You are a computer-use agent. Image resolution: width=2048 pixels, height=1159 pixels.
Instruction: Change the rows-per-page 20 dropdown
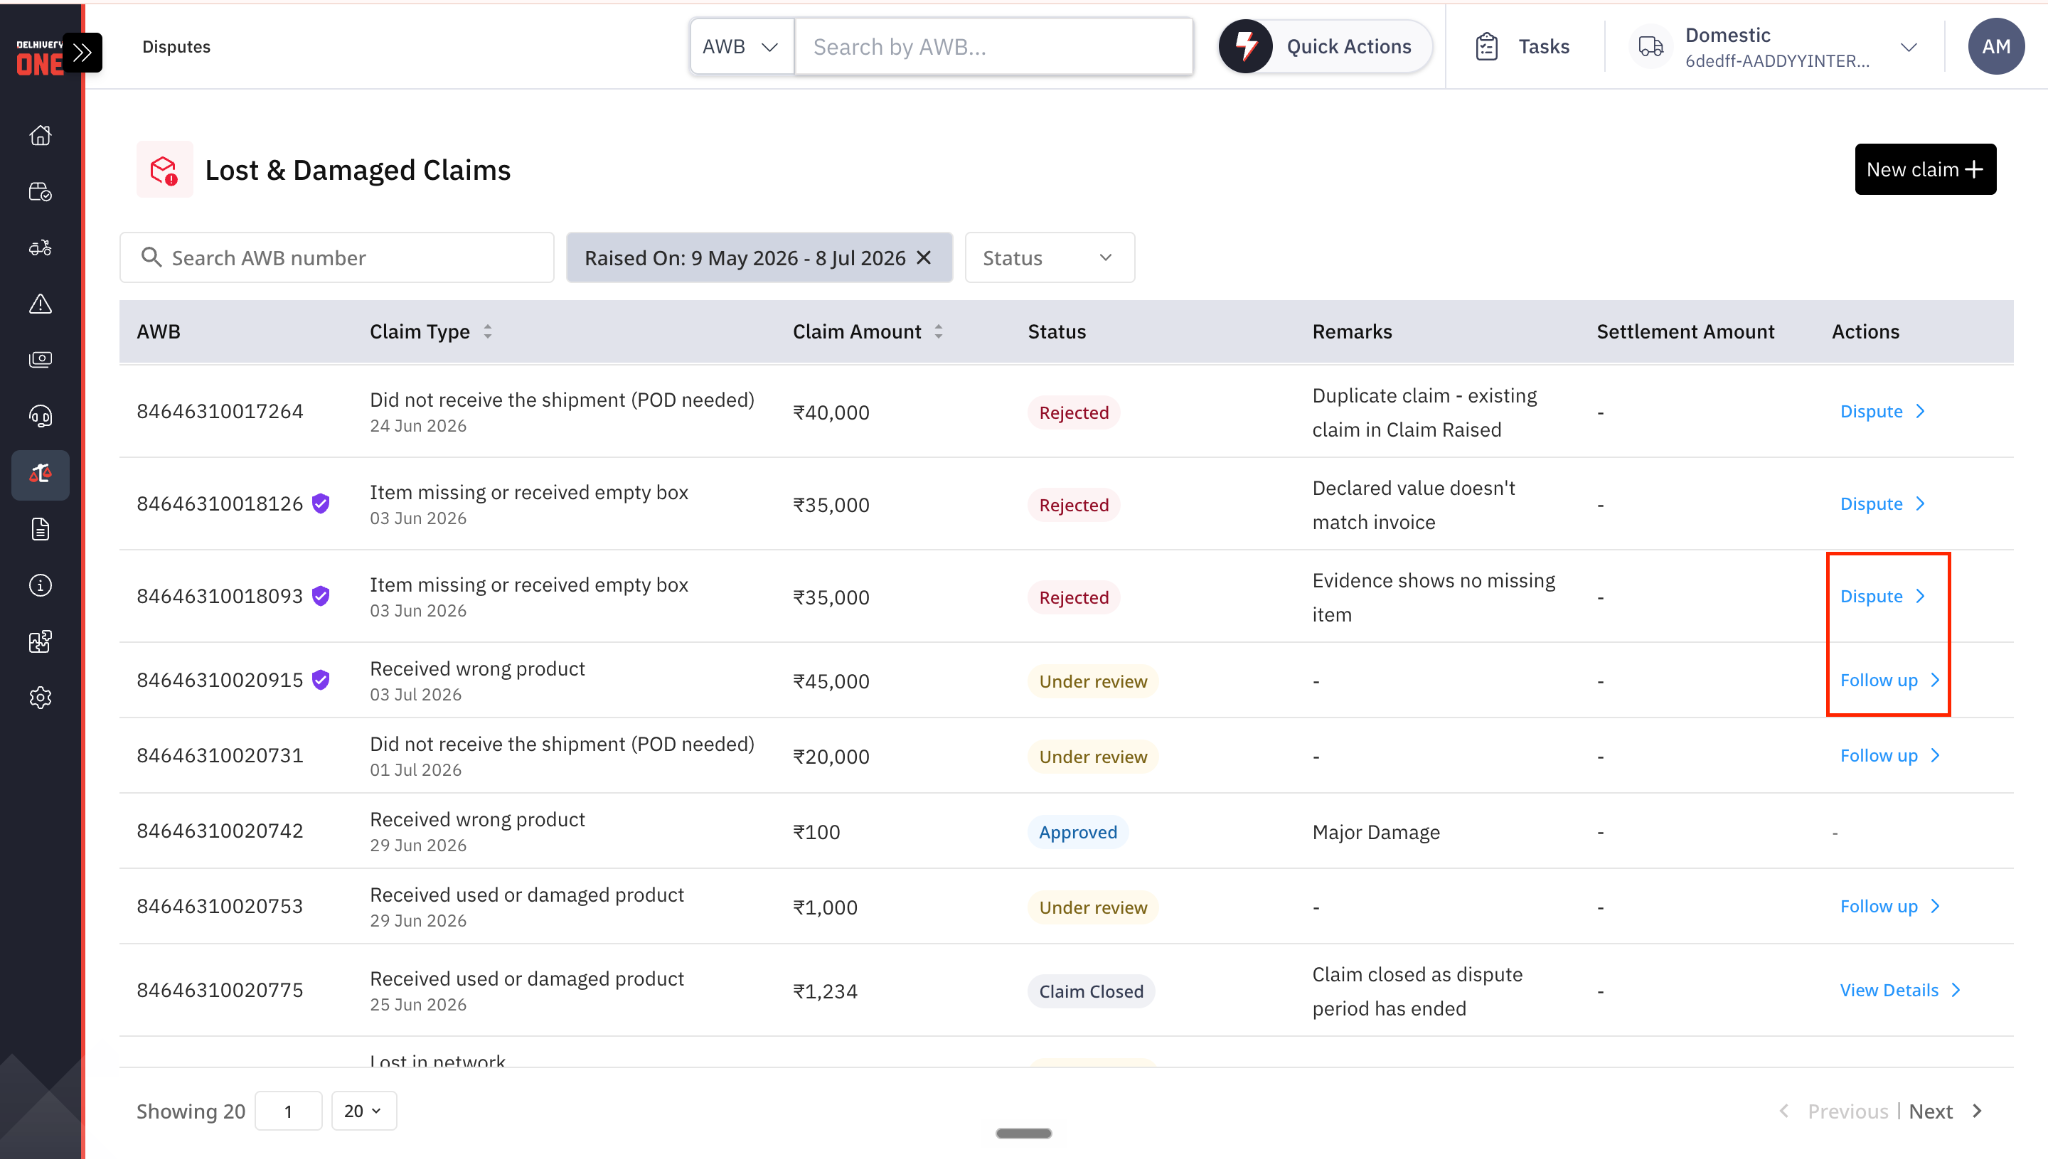pos(364,1111)
